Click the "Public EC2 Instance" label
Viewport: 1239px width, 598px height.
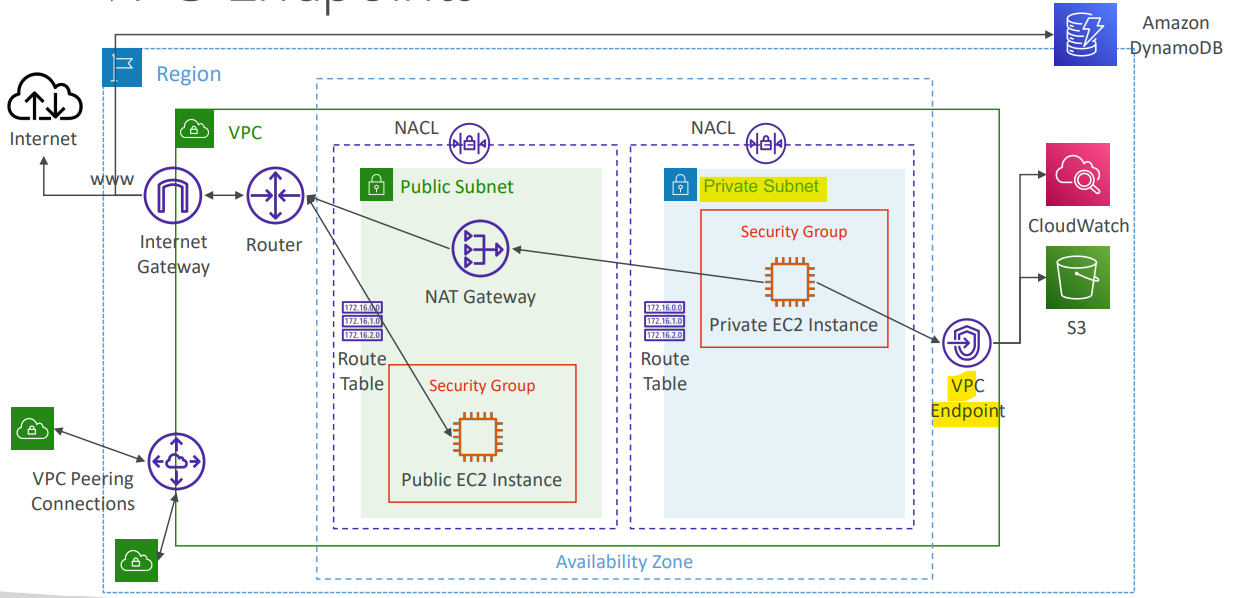pyautogui.click(x=482, y=480)
